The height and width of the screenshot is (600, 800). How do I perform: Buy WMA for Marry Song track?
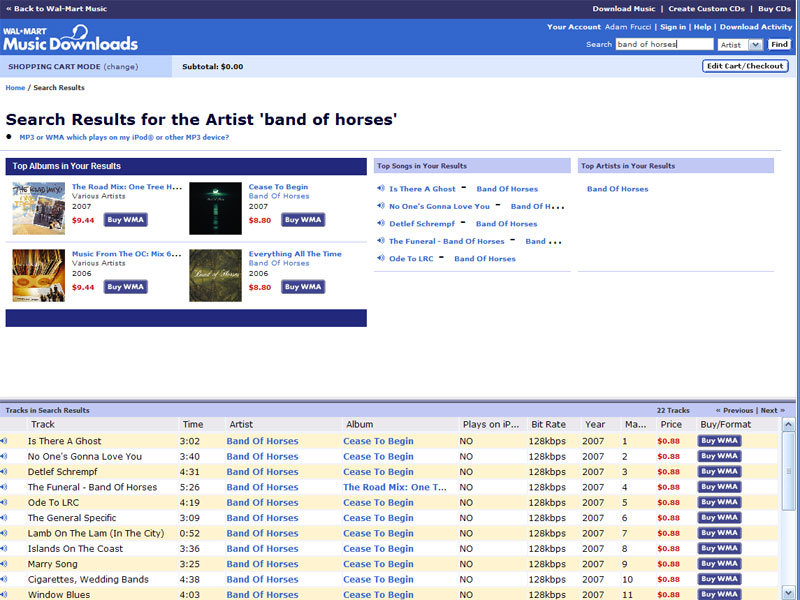point(719,564)
